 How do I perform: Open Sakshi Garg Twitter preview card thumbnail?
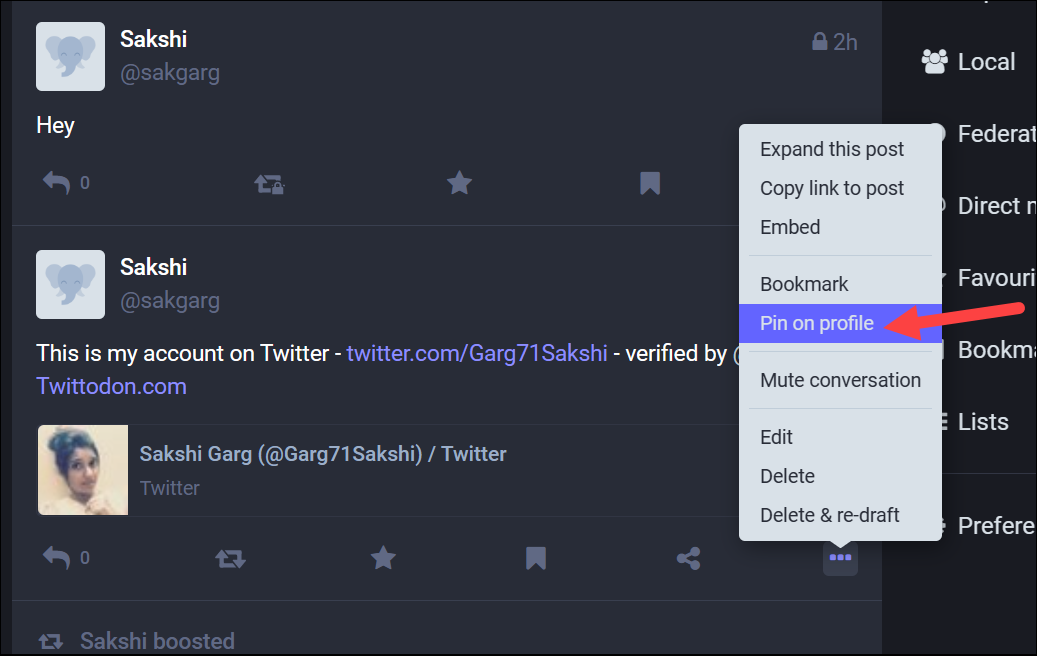83,470
